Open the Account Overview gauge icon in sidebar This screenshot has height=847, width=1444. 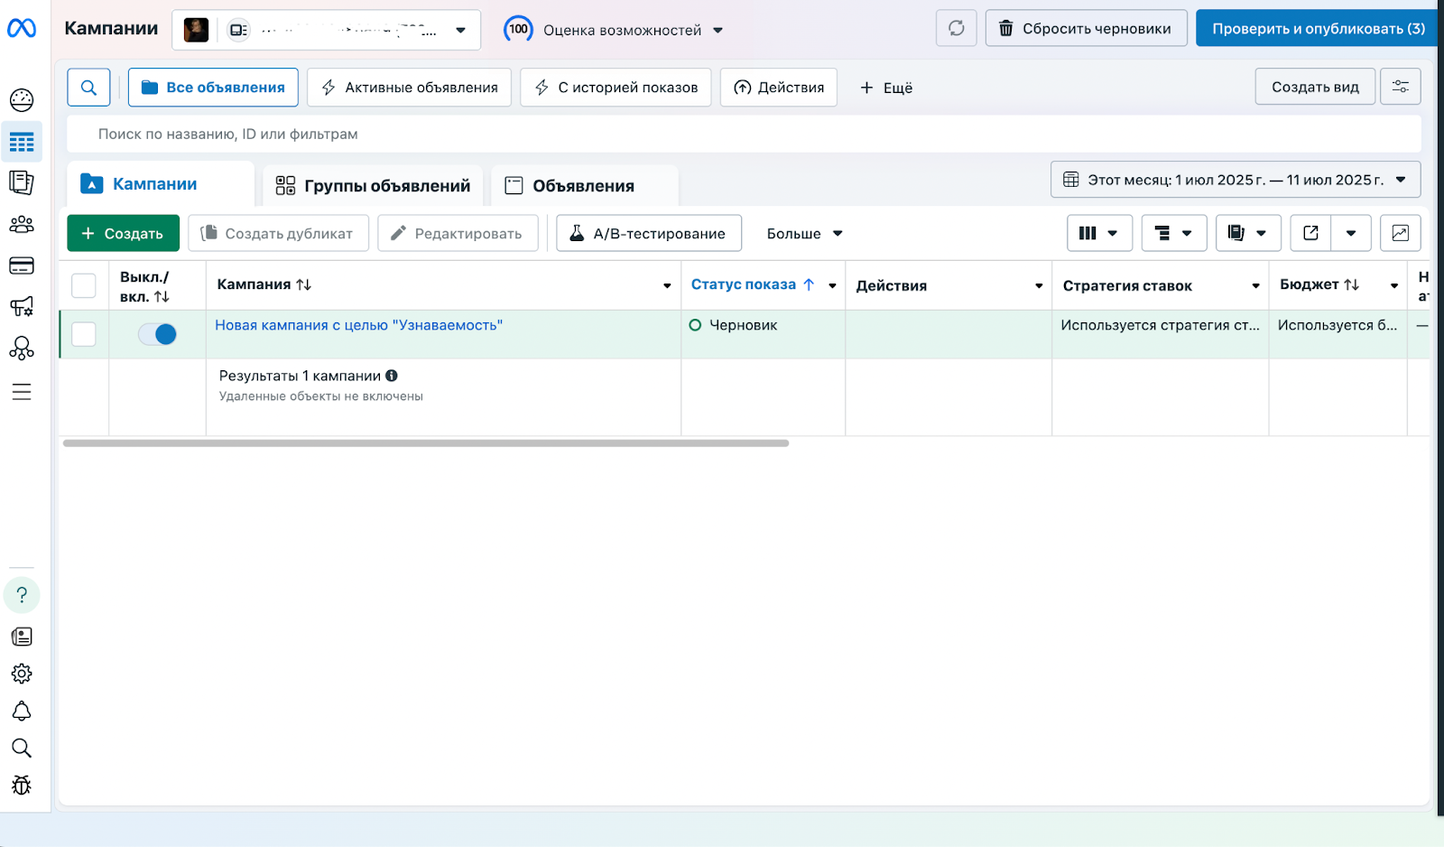(x=22, y=99)
